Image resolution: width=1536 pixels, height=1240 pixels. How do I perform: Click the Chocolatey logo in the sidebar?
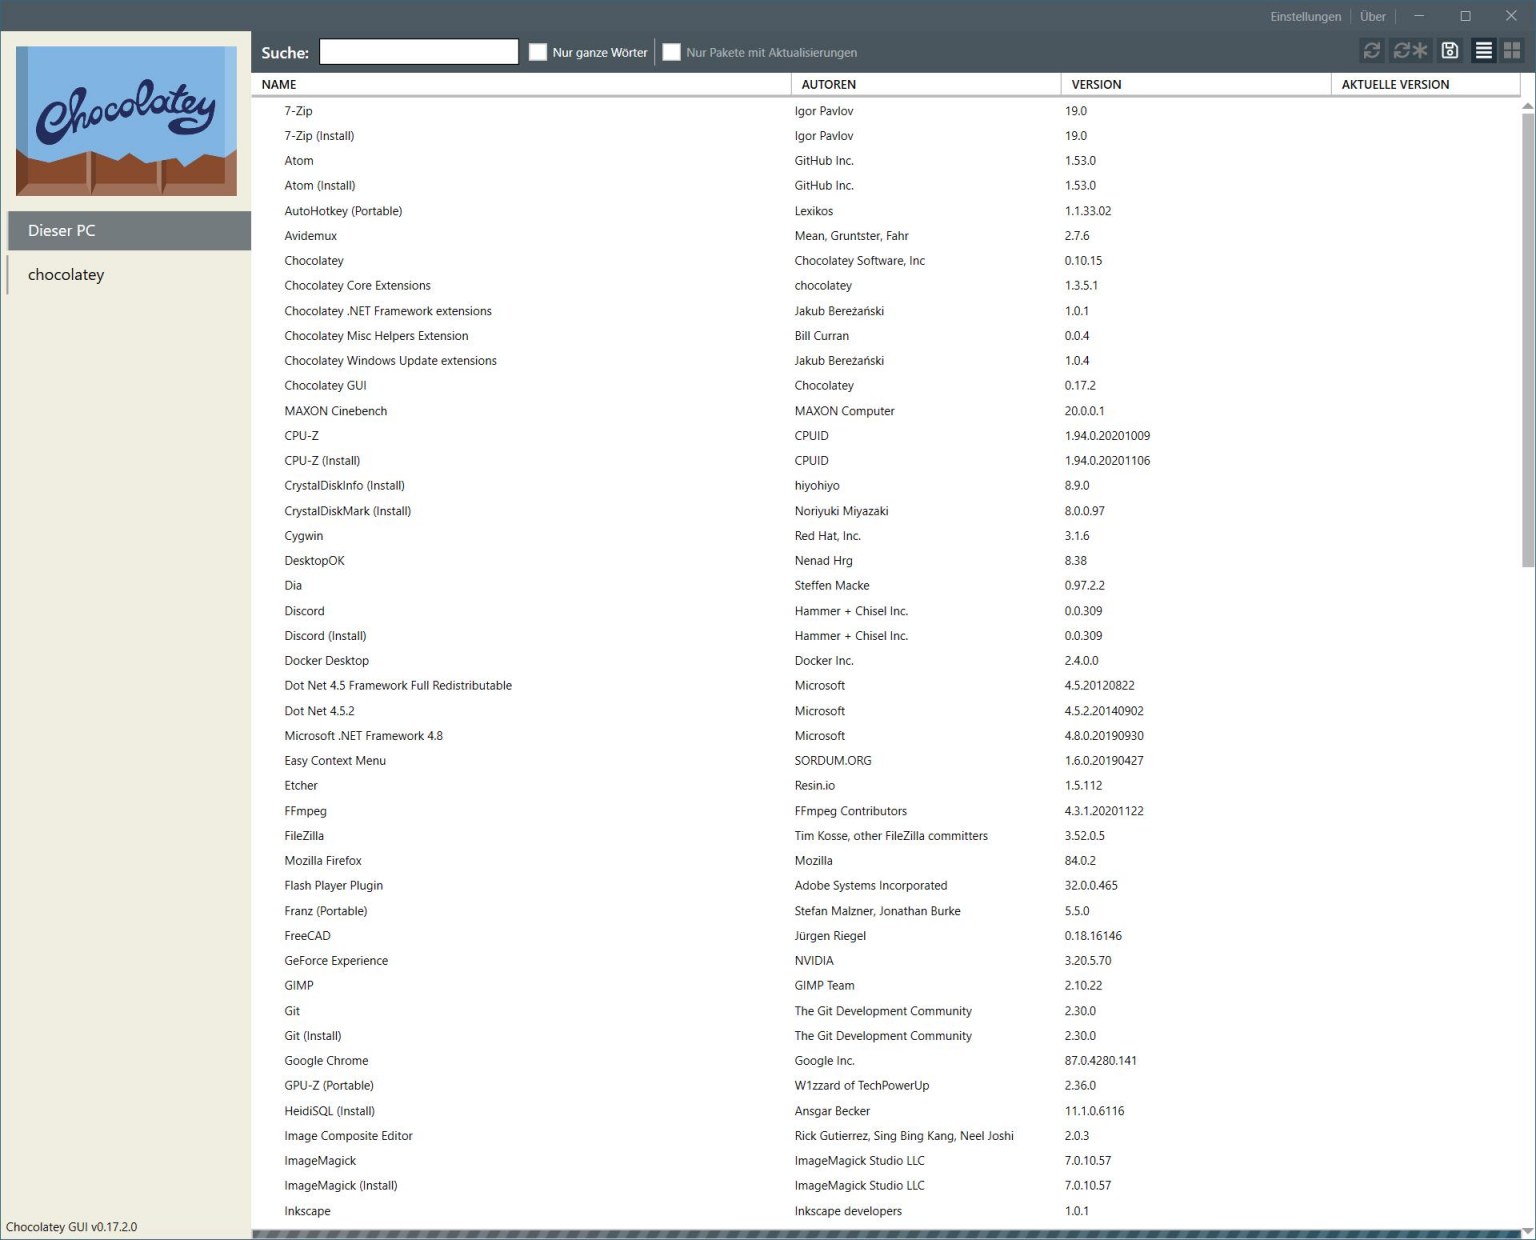126,119
